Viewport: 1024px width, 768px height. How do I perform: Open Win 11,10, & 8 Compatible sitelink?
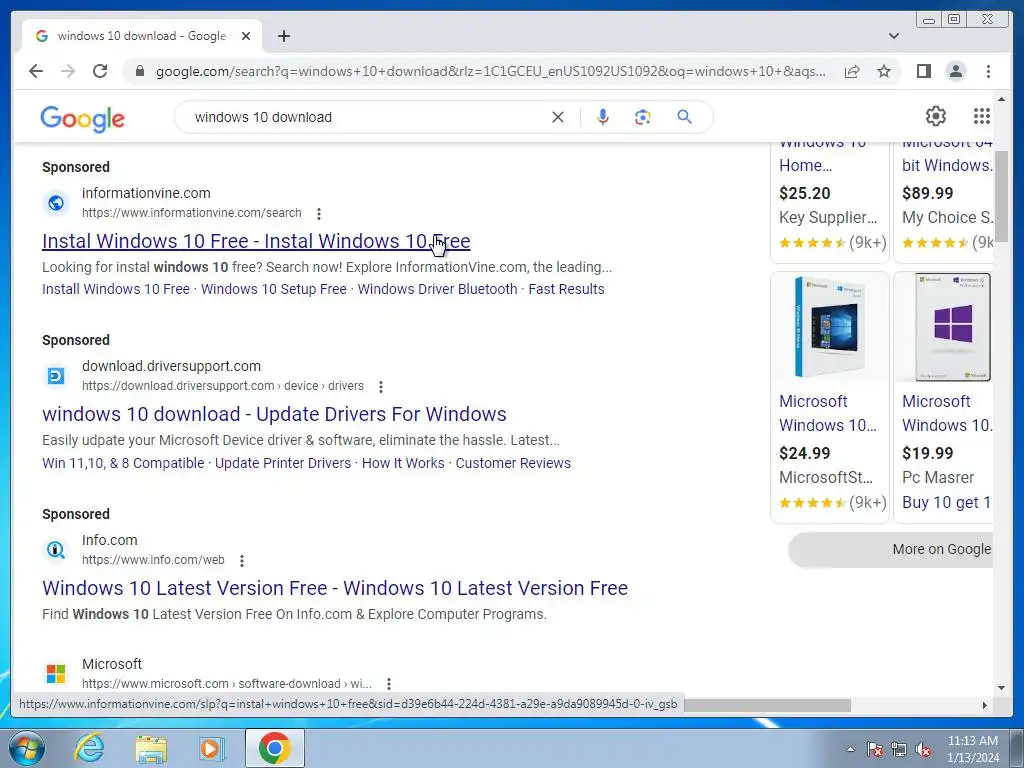click(123, 463)
